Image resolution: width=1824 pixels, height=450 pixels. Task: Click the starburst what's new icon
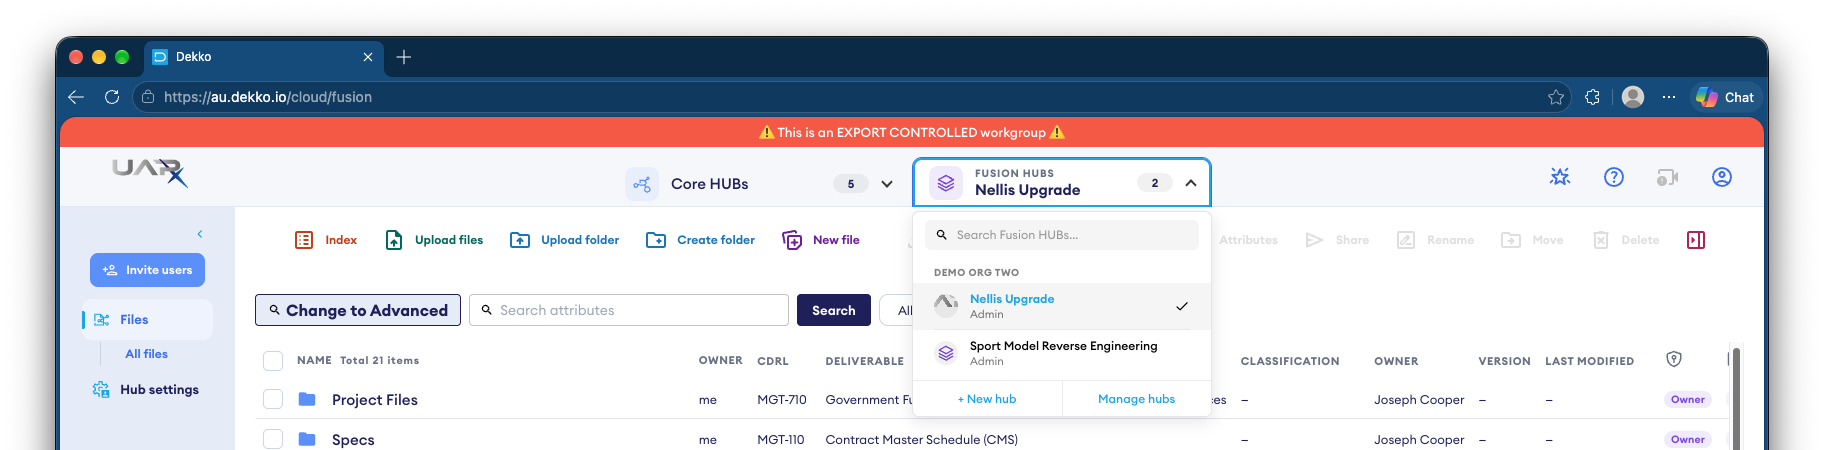pyautogui.click(x=1560, y=177)
